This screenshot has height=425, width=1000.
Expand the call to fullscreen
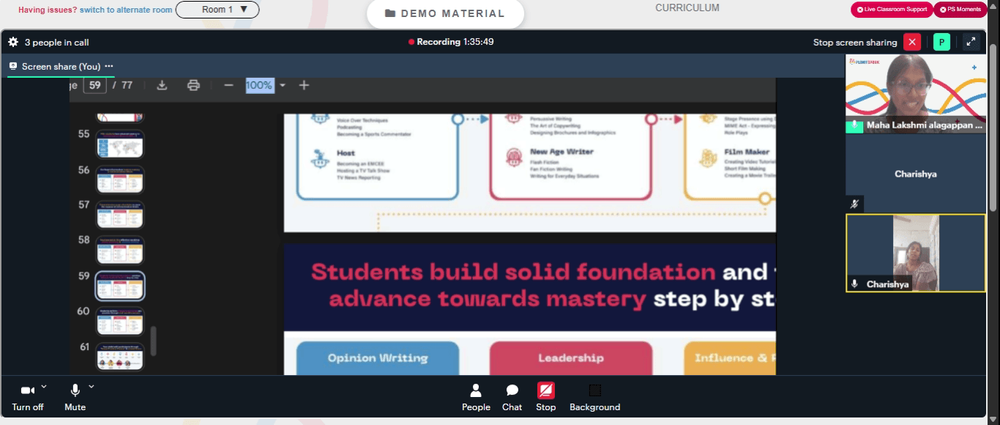971,42
